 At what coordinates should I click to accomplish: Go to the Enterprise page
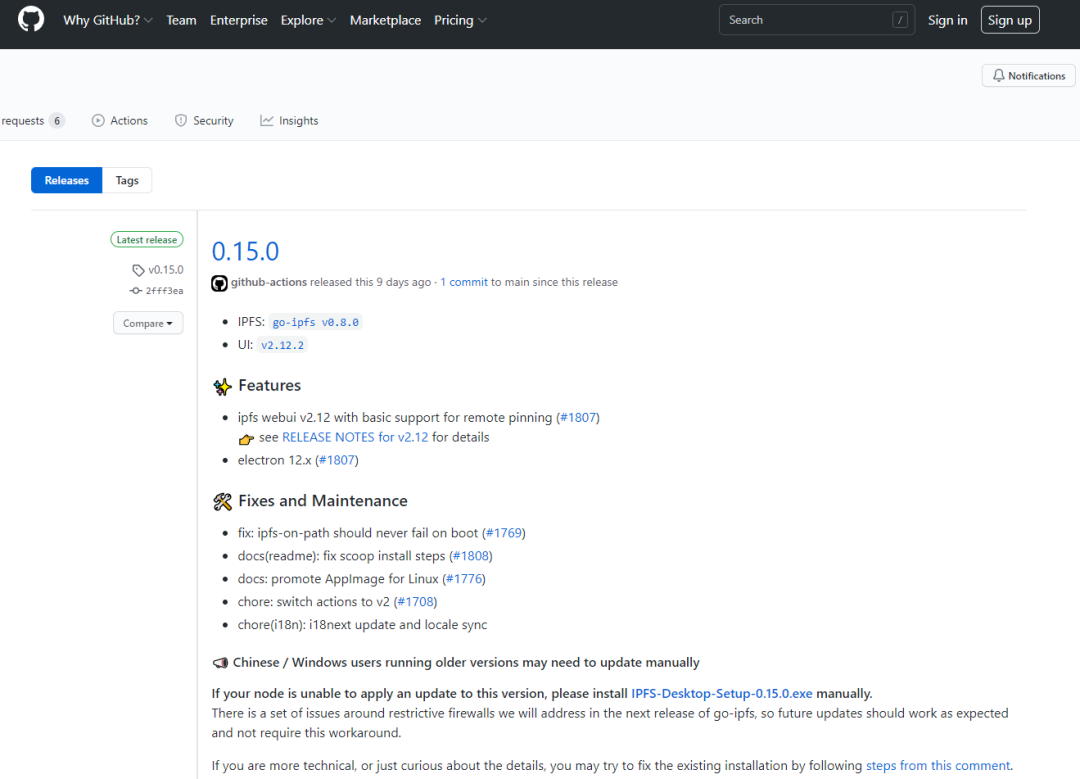pyautogui.click(x=238, y=20)
